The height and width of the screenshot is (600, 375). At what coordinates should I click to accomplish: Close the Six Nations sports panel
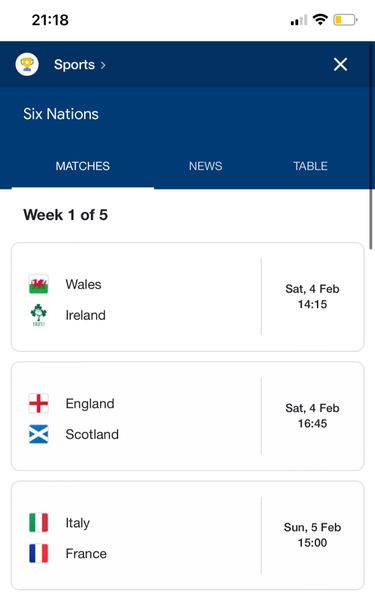[340, 64]
